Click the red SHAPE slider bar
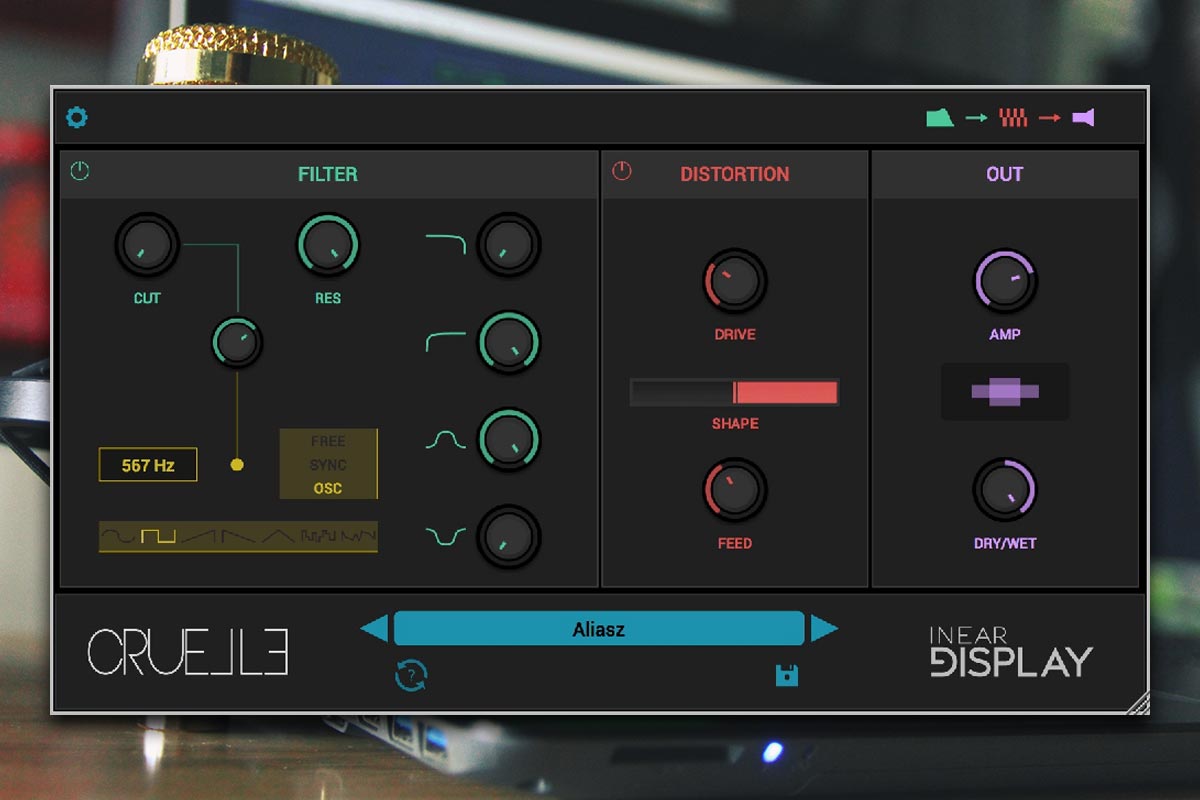Screen dimensions: 1200x800 (x=735, y=392)
